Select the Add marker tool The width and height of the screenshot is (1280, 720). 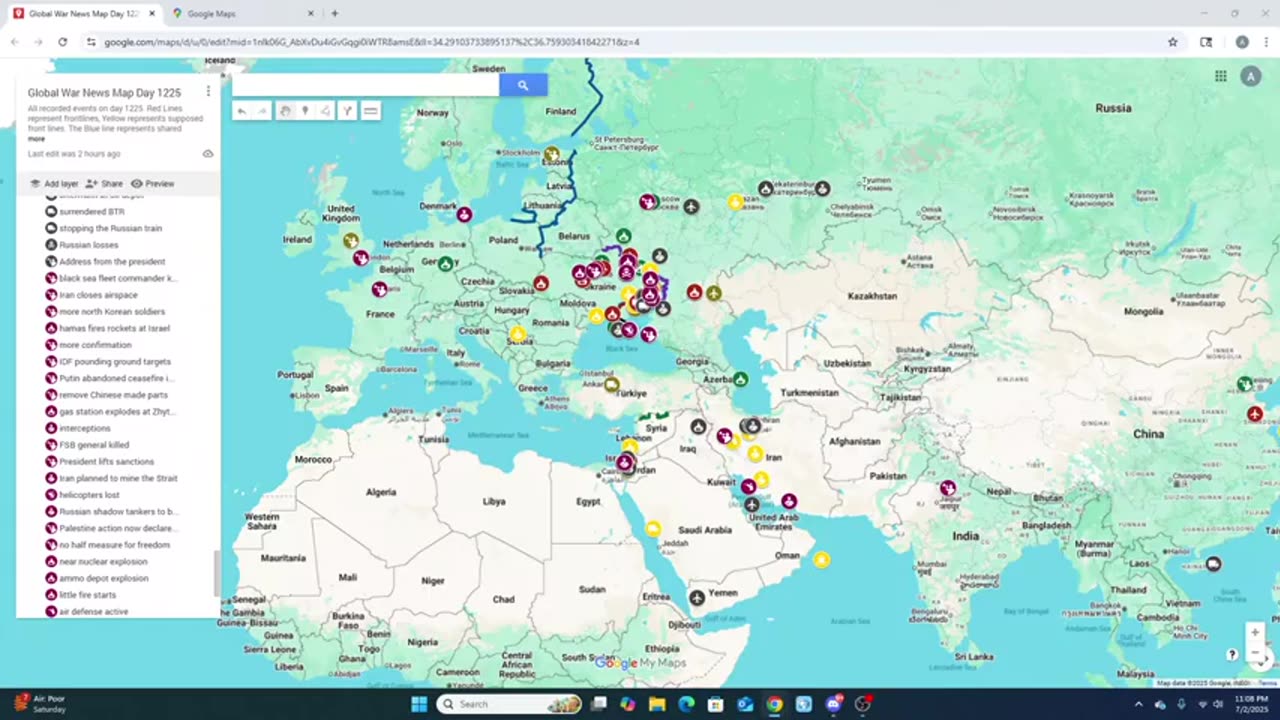coord(305,111)
